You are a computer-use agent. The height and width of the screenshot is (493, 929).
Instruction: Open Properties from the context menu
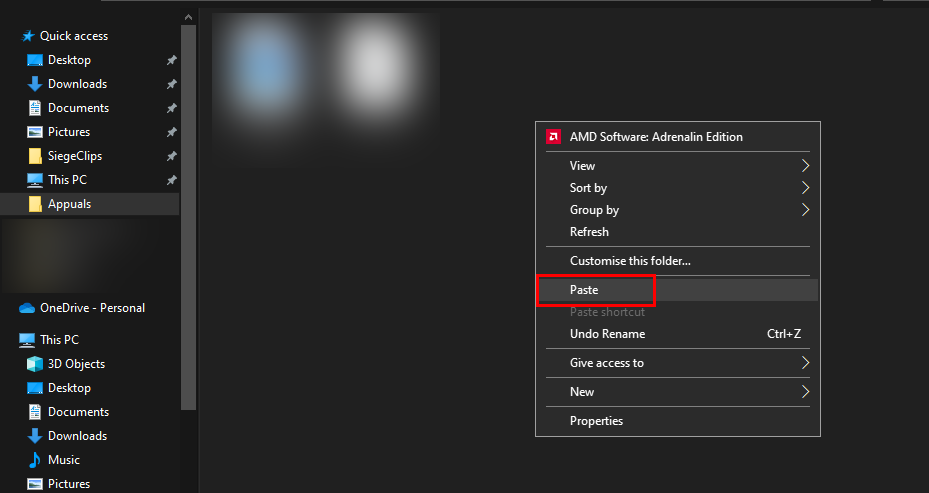(x=596, y=421)
